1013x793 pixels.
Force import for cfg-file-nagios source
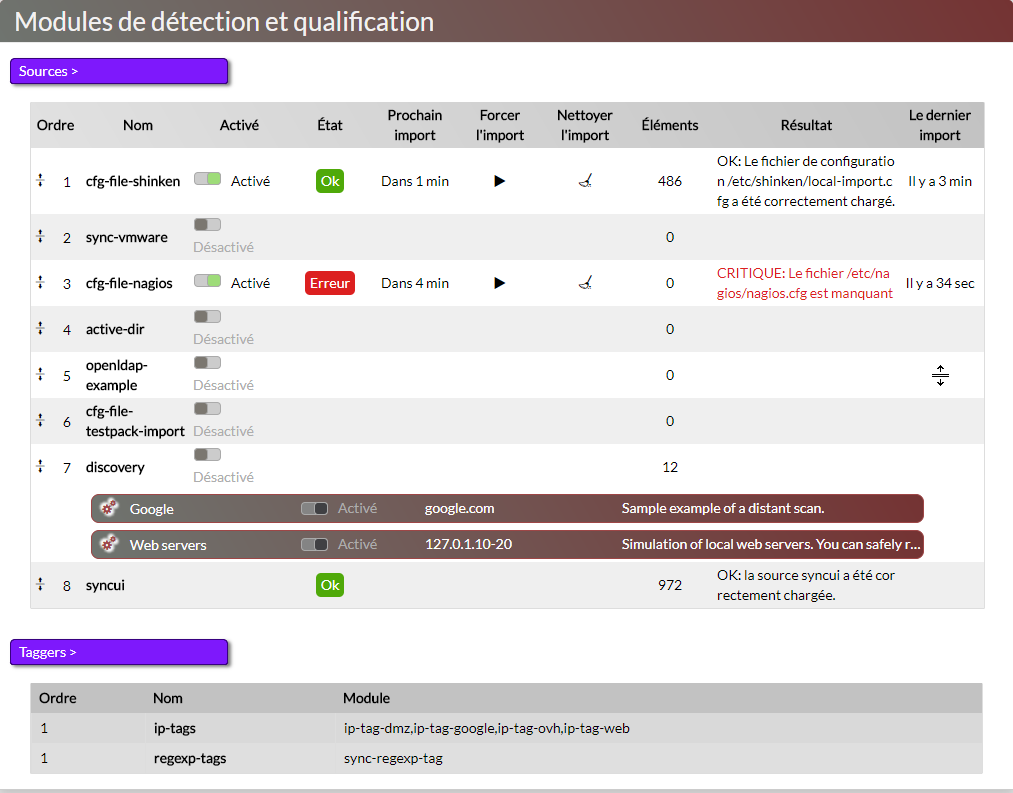pyautogui.click(x=500, y=283)
